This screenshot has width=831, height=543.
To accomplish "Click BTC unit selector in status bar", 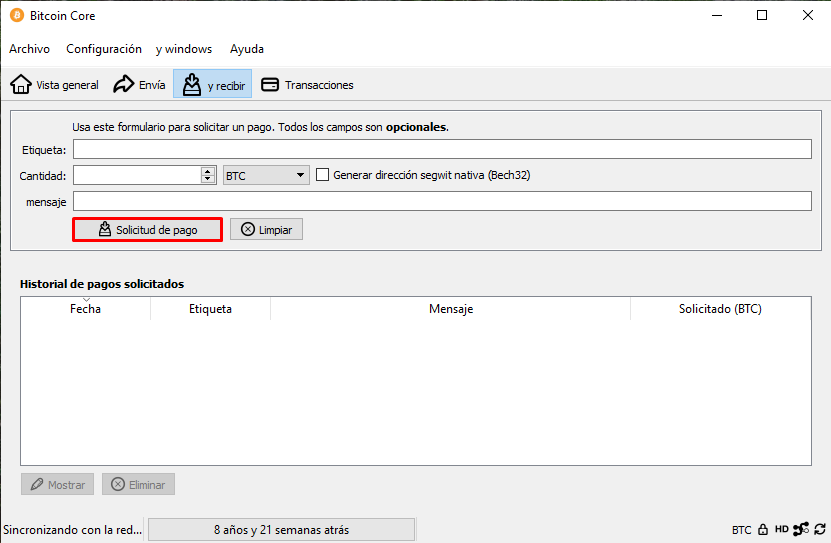I will (x=741, y=530).
